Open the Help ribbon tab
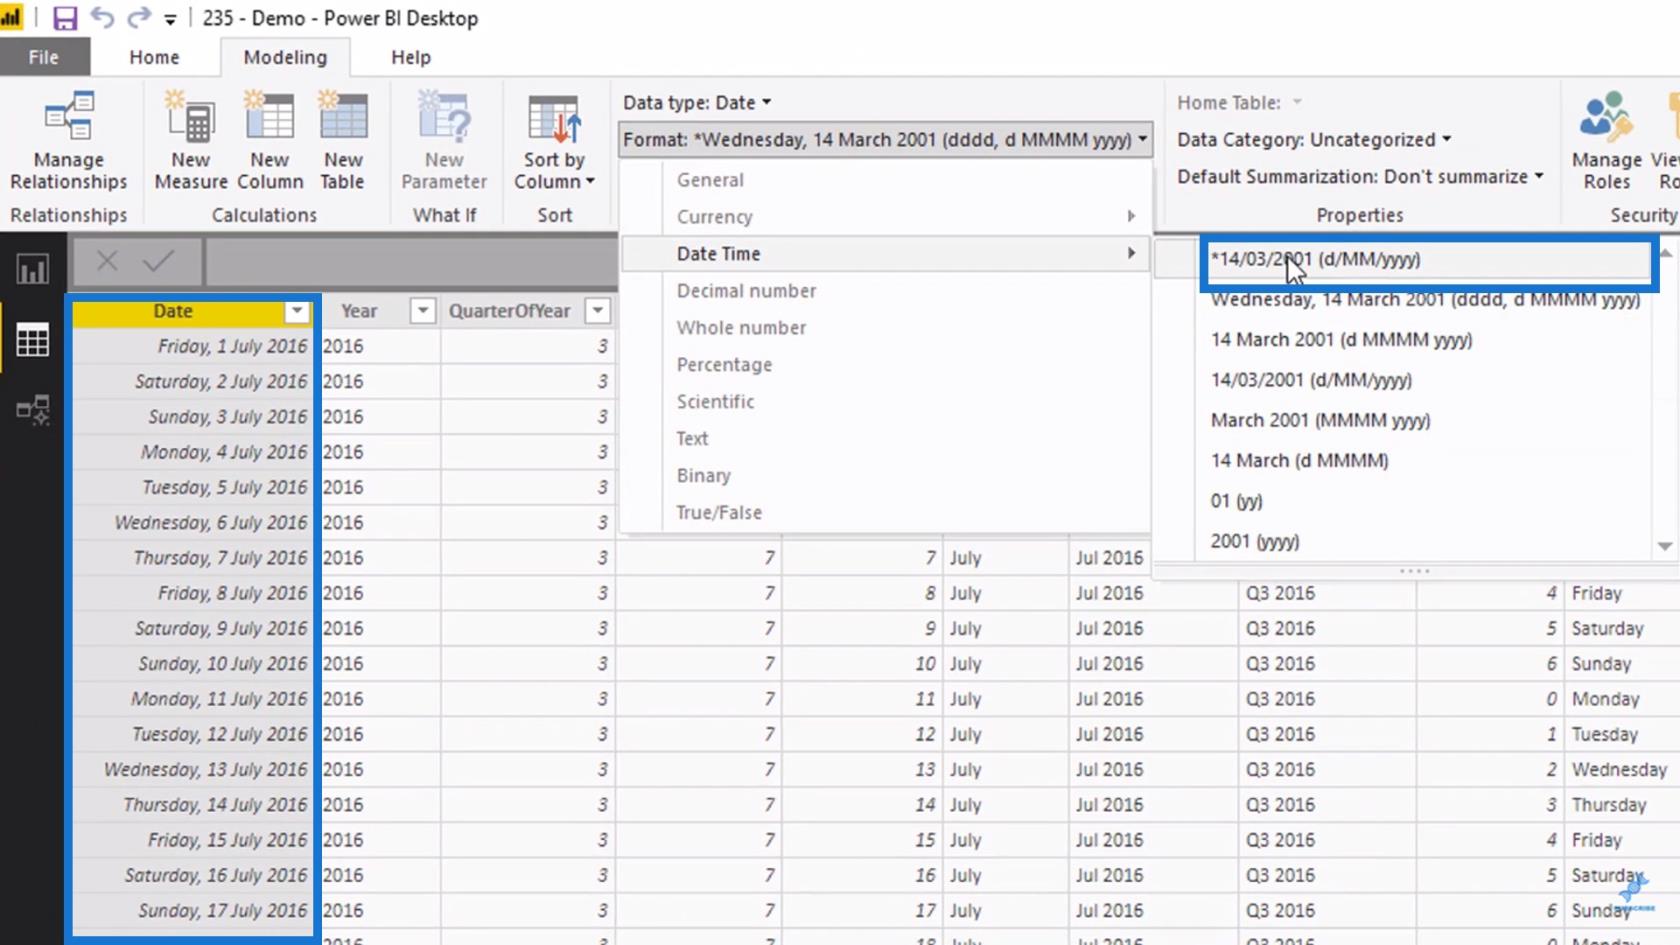The width and height of the screenshot is (1680, 945). [x=410, y=57]
